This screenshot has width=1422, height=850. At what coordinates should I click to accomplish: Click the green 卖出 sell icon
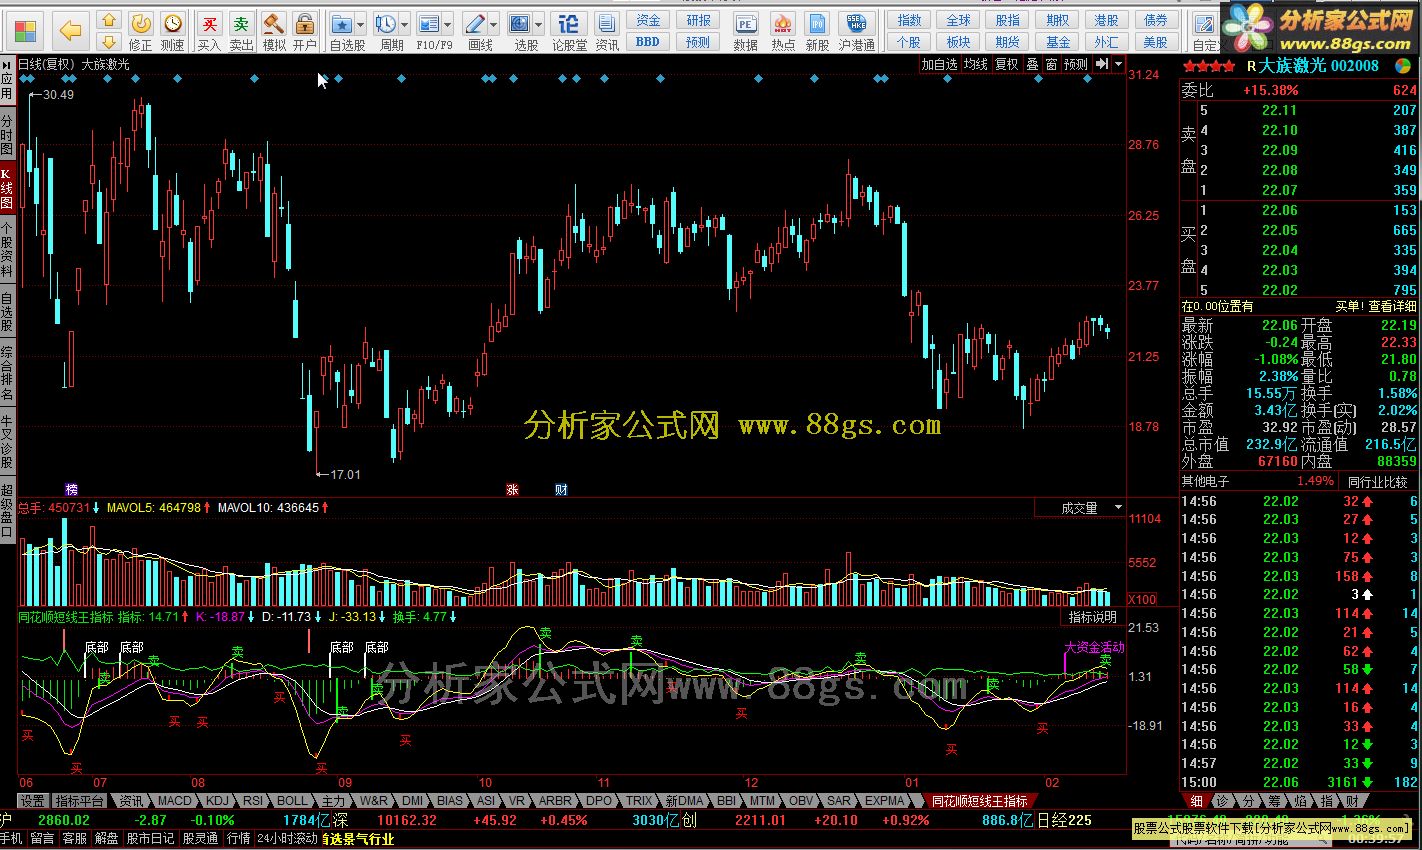[x=241, y=23]
